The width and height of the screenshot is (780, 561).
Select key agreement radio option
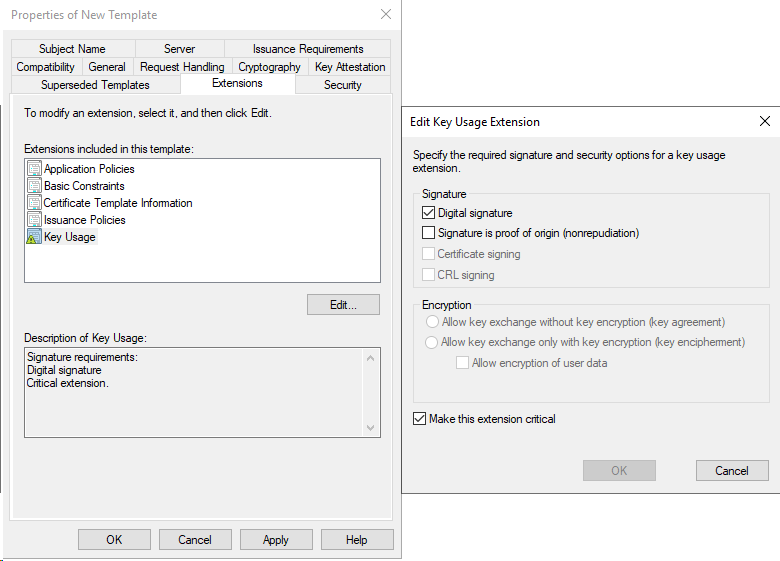[432, 322]
